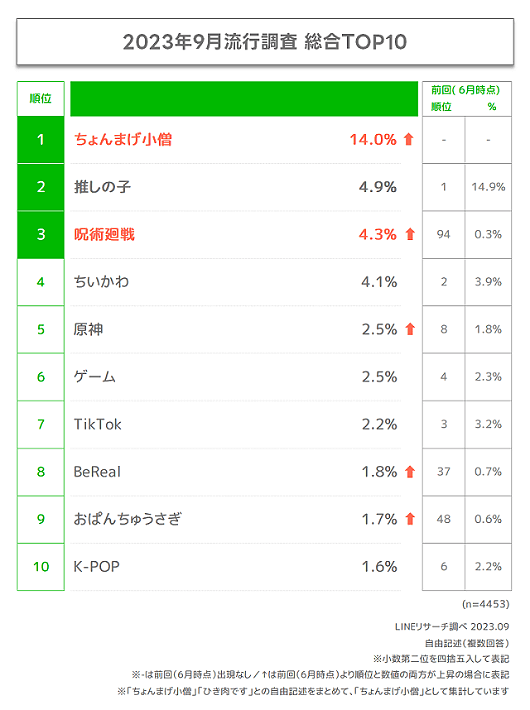
Task: Click the 前回(6月時点) column header
Action: point(465,90)
